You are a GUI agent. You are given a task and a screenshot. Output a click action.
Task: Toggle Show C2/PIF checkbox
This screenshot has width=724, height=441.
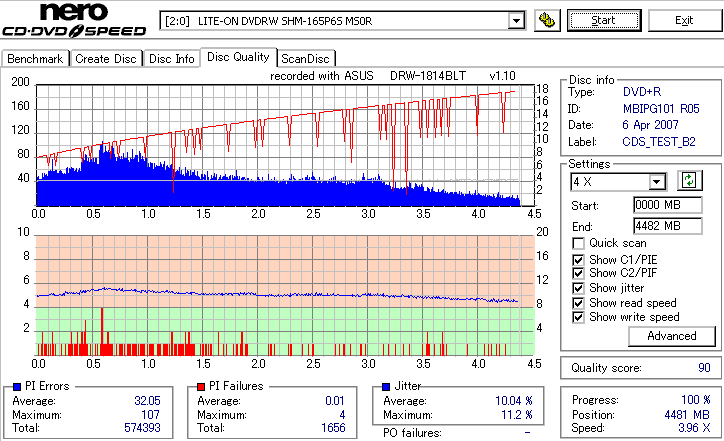click(x=578, y=273)
